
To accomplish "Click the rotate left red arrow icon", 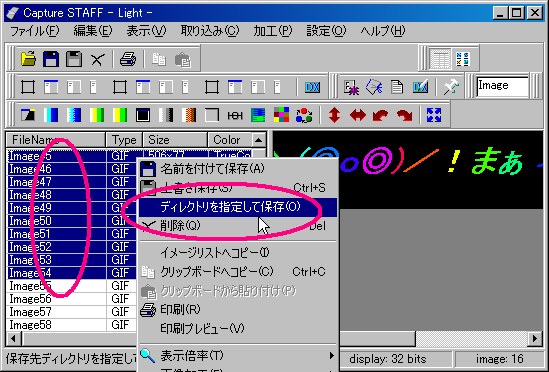I will coord(381,115).
